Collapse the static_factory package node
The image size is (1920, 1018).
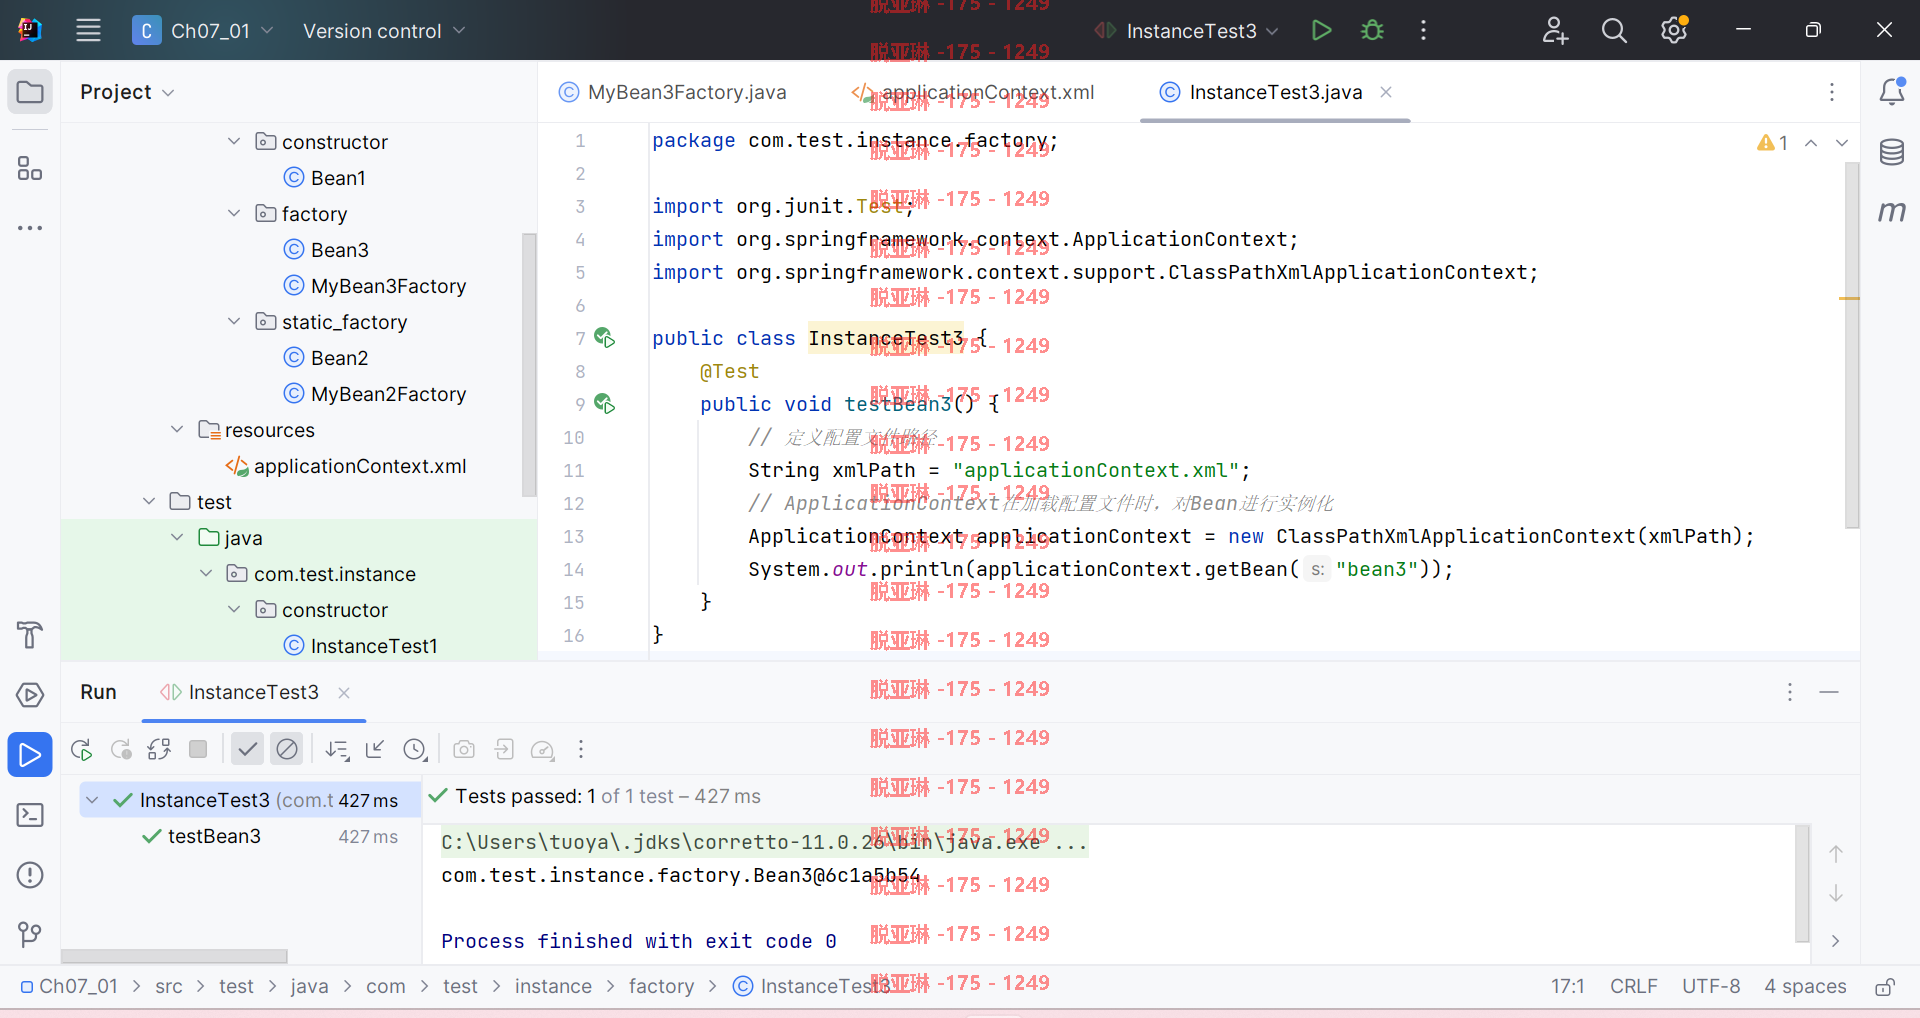(234, 321)
